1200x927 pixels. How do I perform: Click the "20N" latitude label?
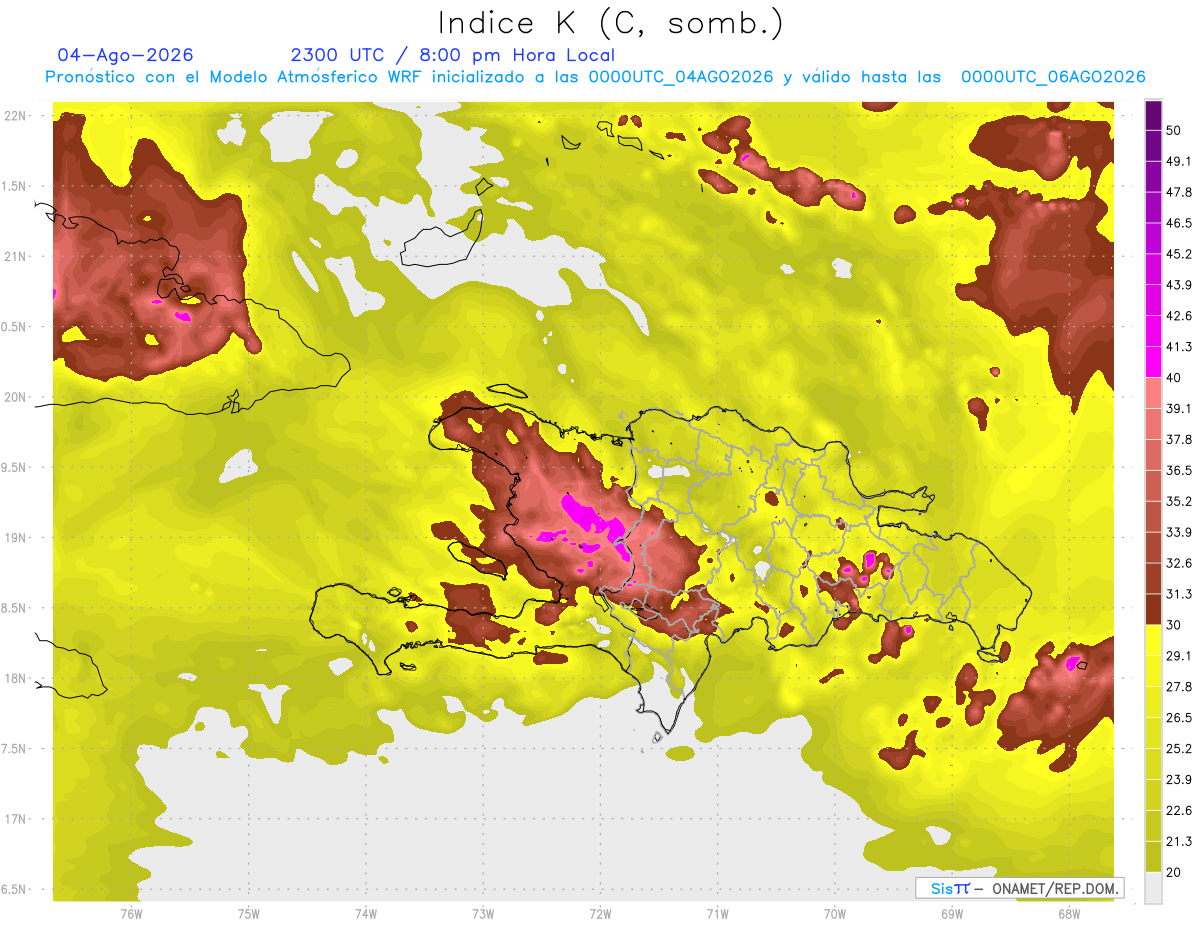click(x=16, y=397)
